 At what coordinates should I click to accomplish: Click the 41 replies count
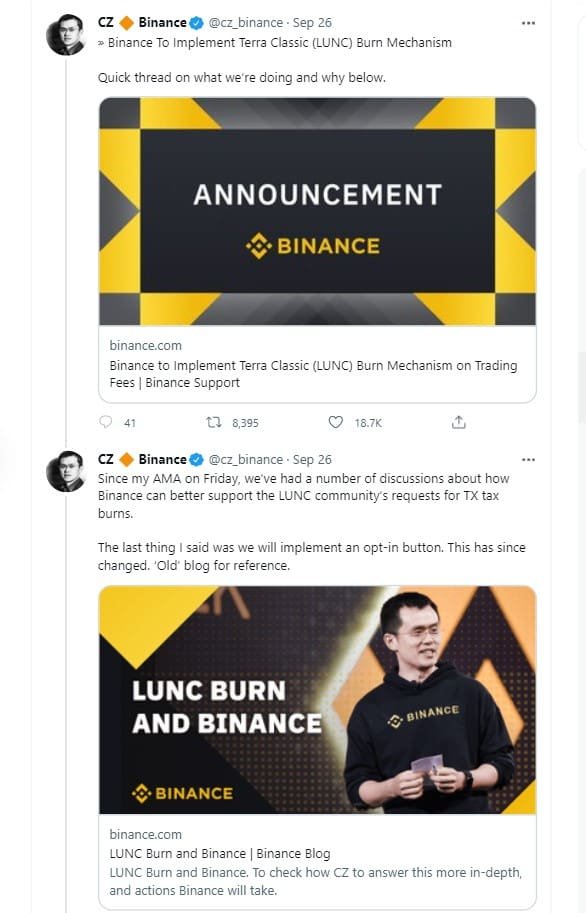pos(128,422)
